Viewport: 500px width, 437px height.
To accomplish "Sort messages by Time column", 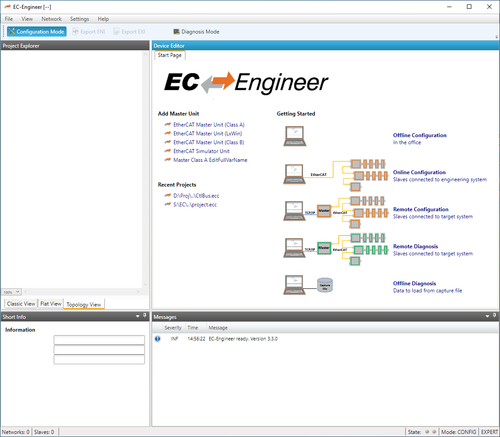I will tap(193, 328).
